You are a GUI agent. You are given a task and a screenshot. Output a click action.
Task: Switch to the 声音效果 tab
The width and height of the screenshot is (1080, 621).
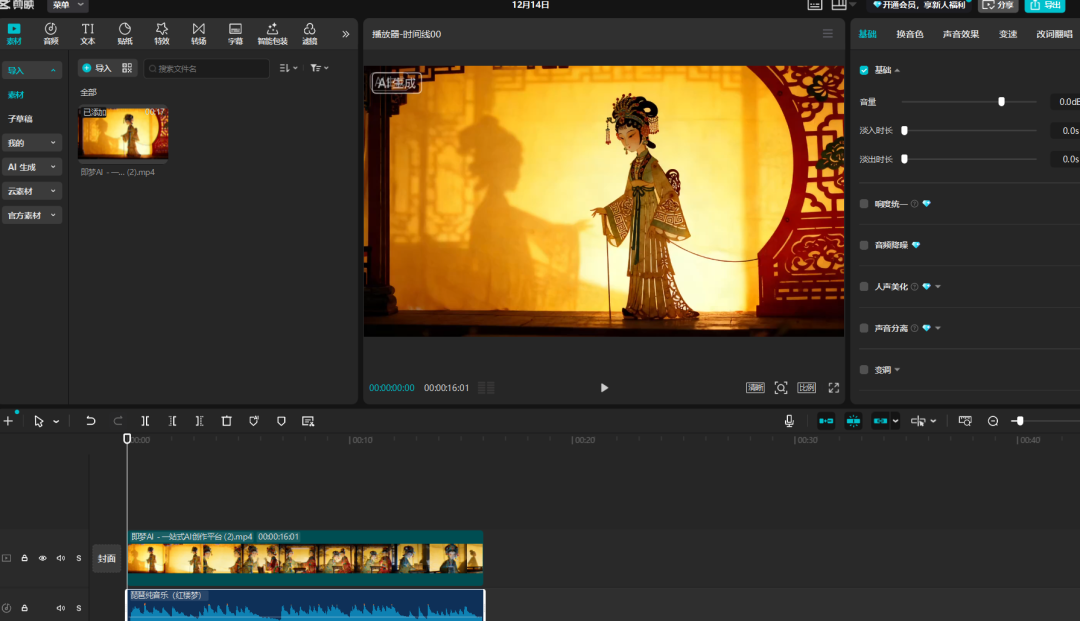click(x=960, y=34)
